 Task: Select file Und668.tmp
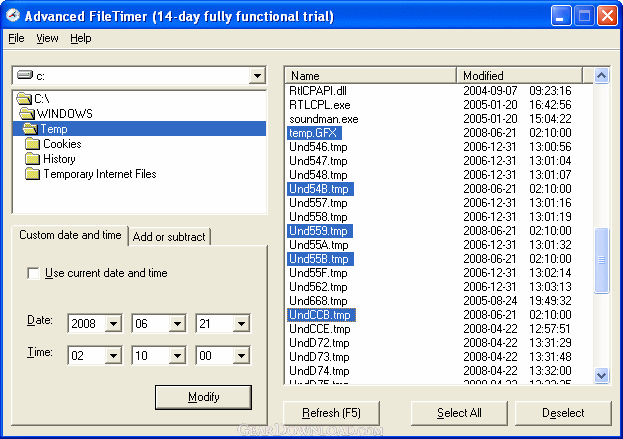[x=318, y=301]
